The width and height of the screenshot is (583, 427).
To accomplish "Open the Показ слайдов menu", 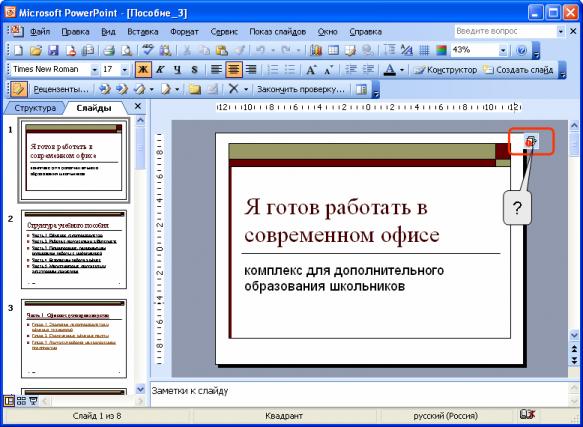I will point(277,32).
